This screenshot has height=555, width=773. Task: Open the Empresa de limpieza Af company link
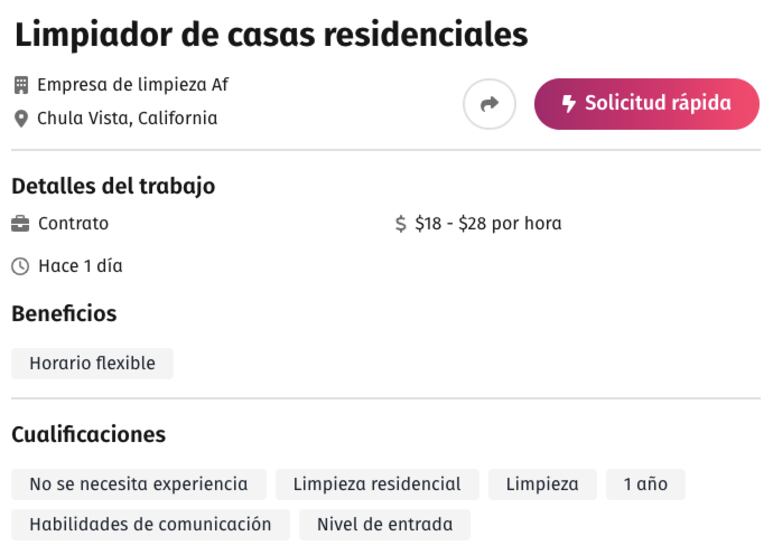click(x=133, y=85)
